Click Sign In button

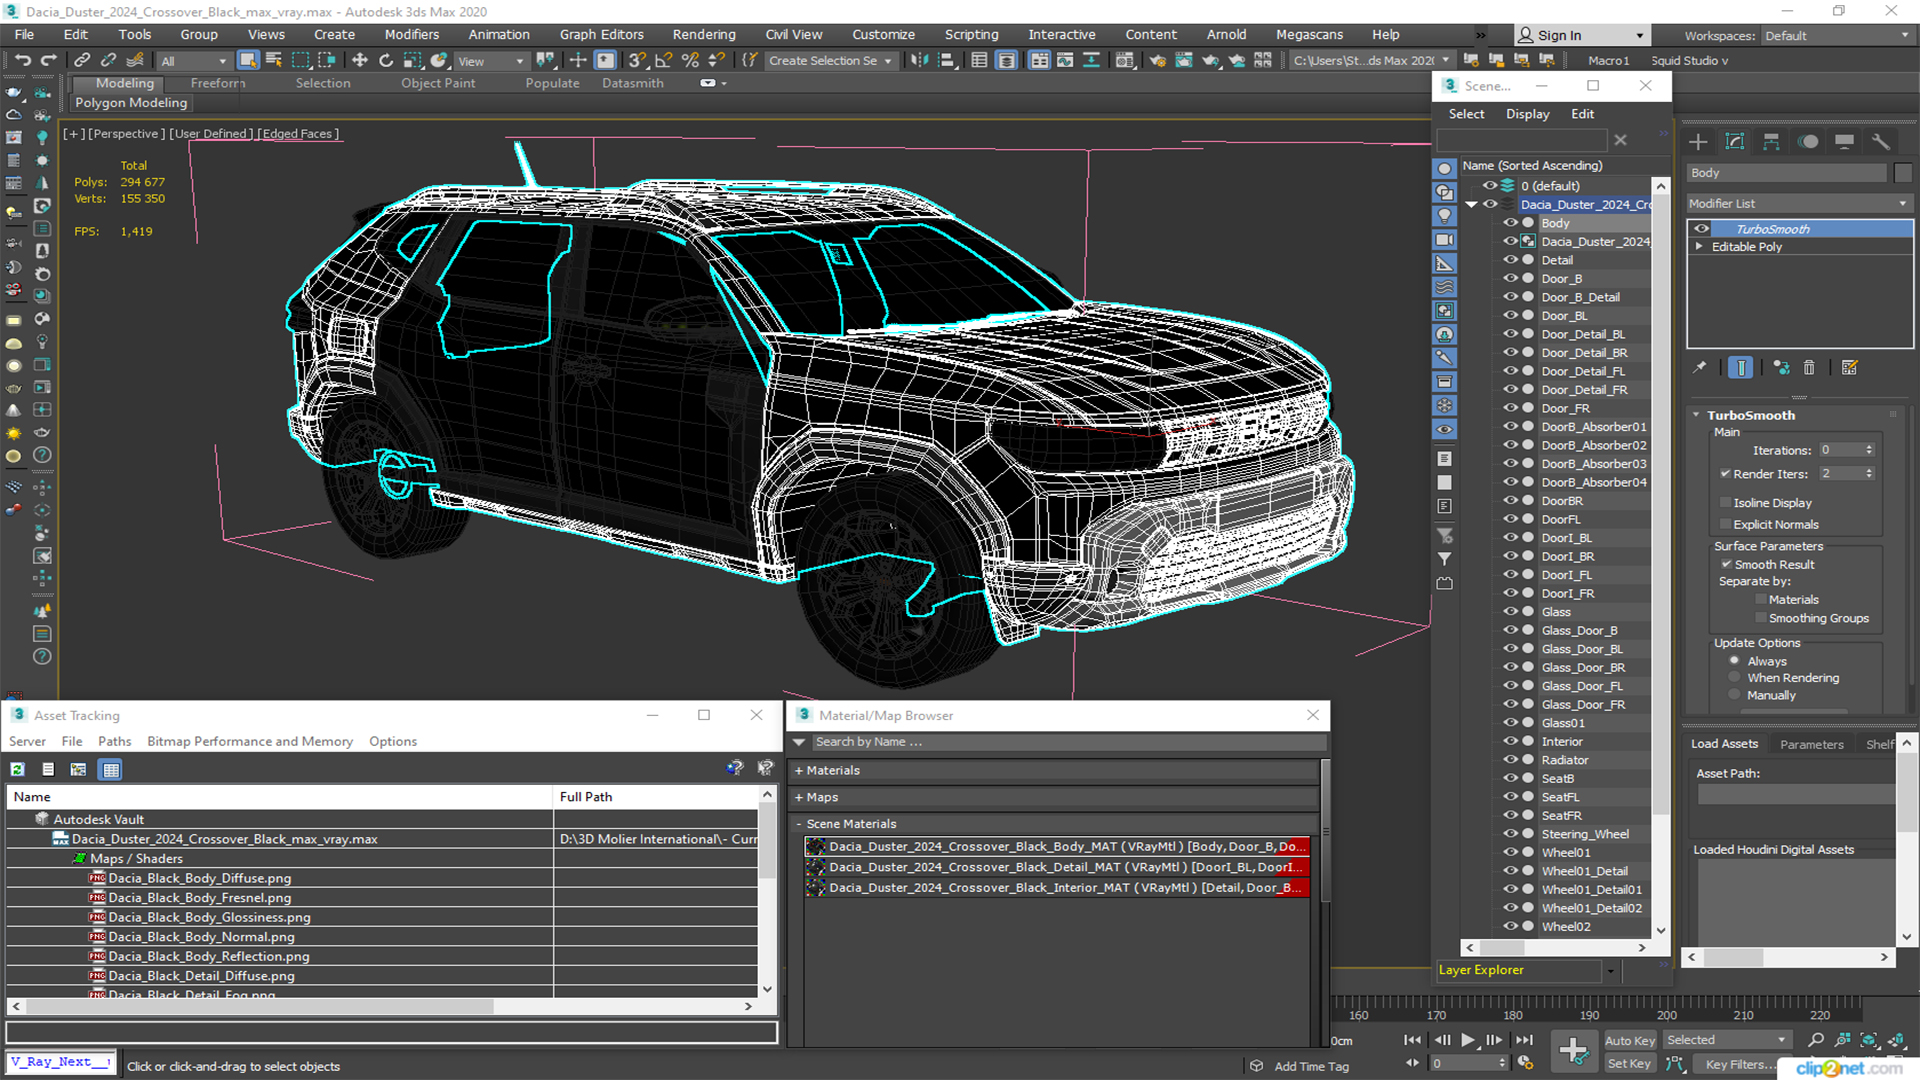pyautogui.click(x=1583, y=35)
